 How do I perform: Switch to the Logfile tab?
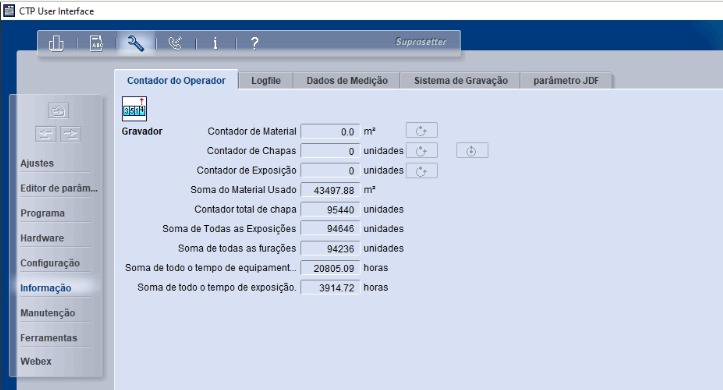266,81
